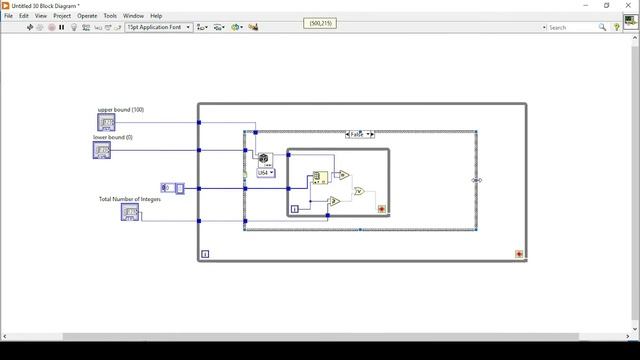The width and height of the screenshot is (640, 360).
Task: Select the Greater Or Equal node
Action: (x=335, y=201)
